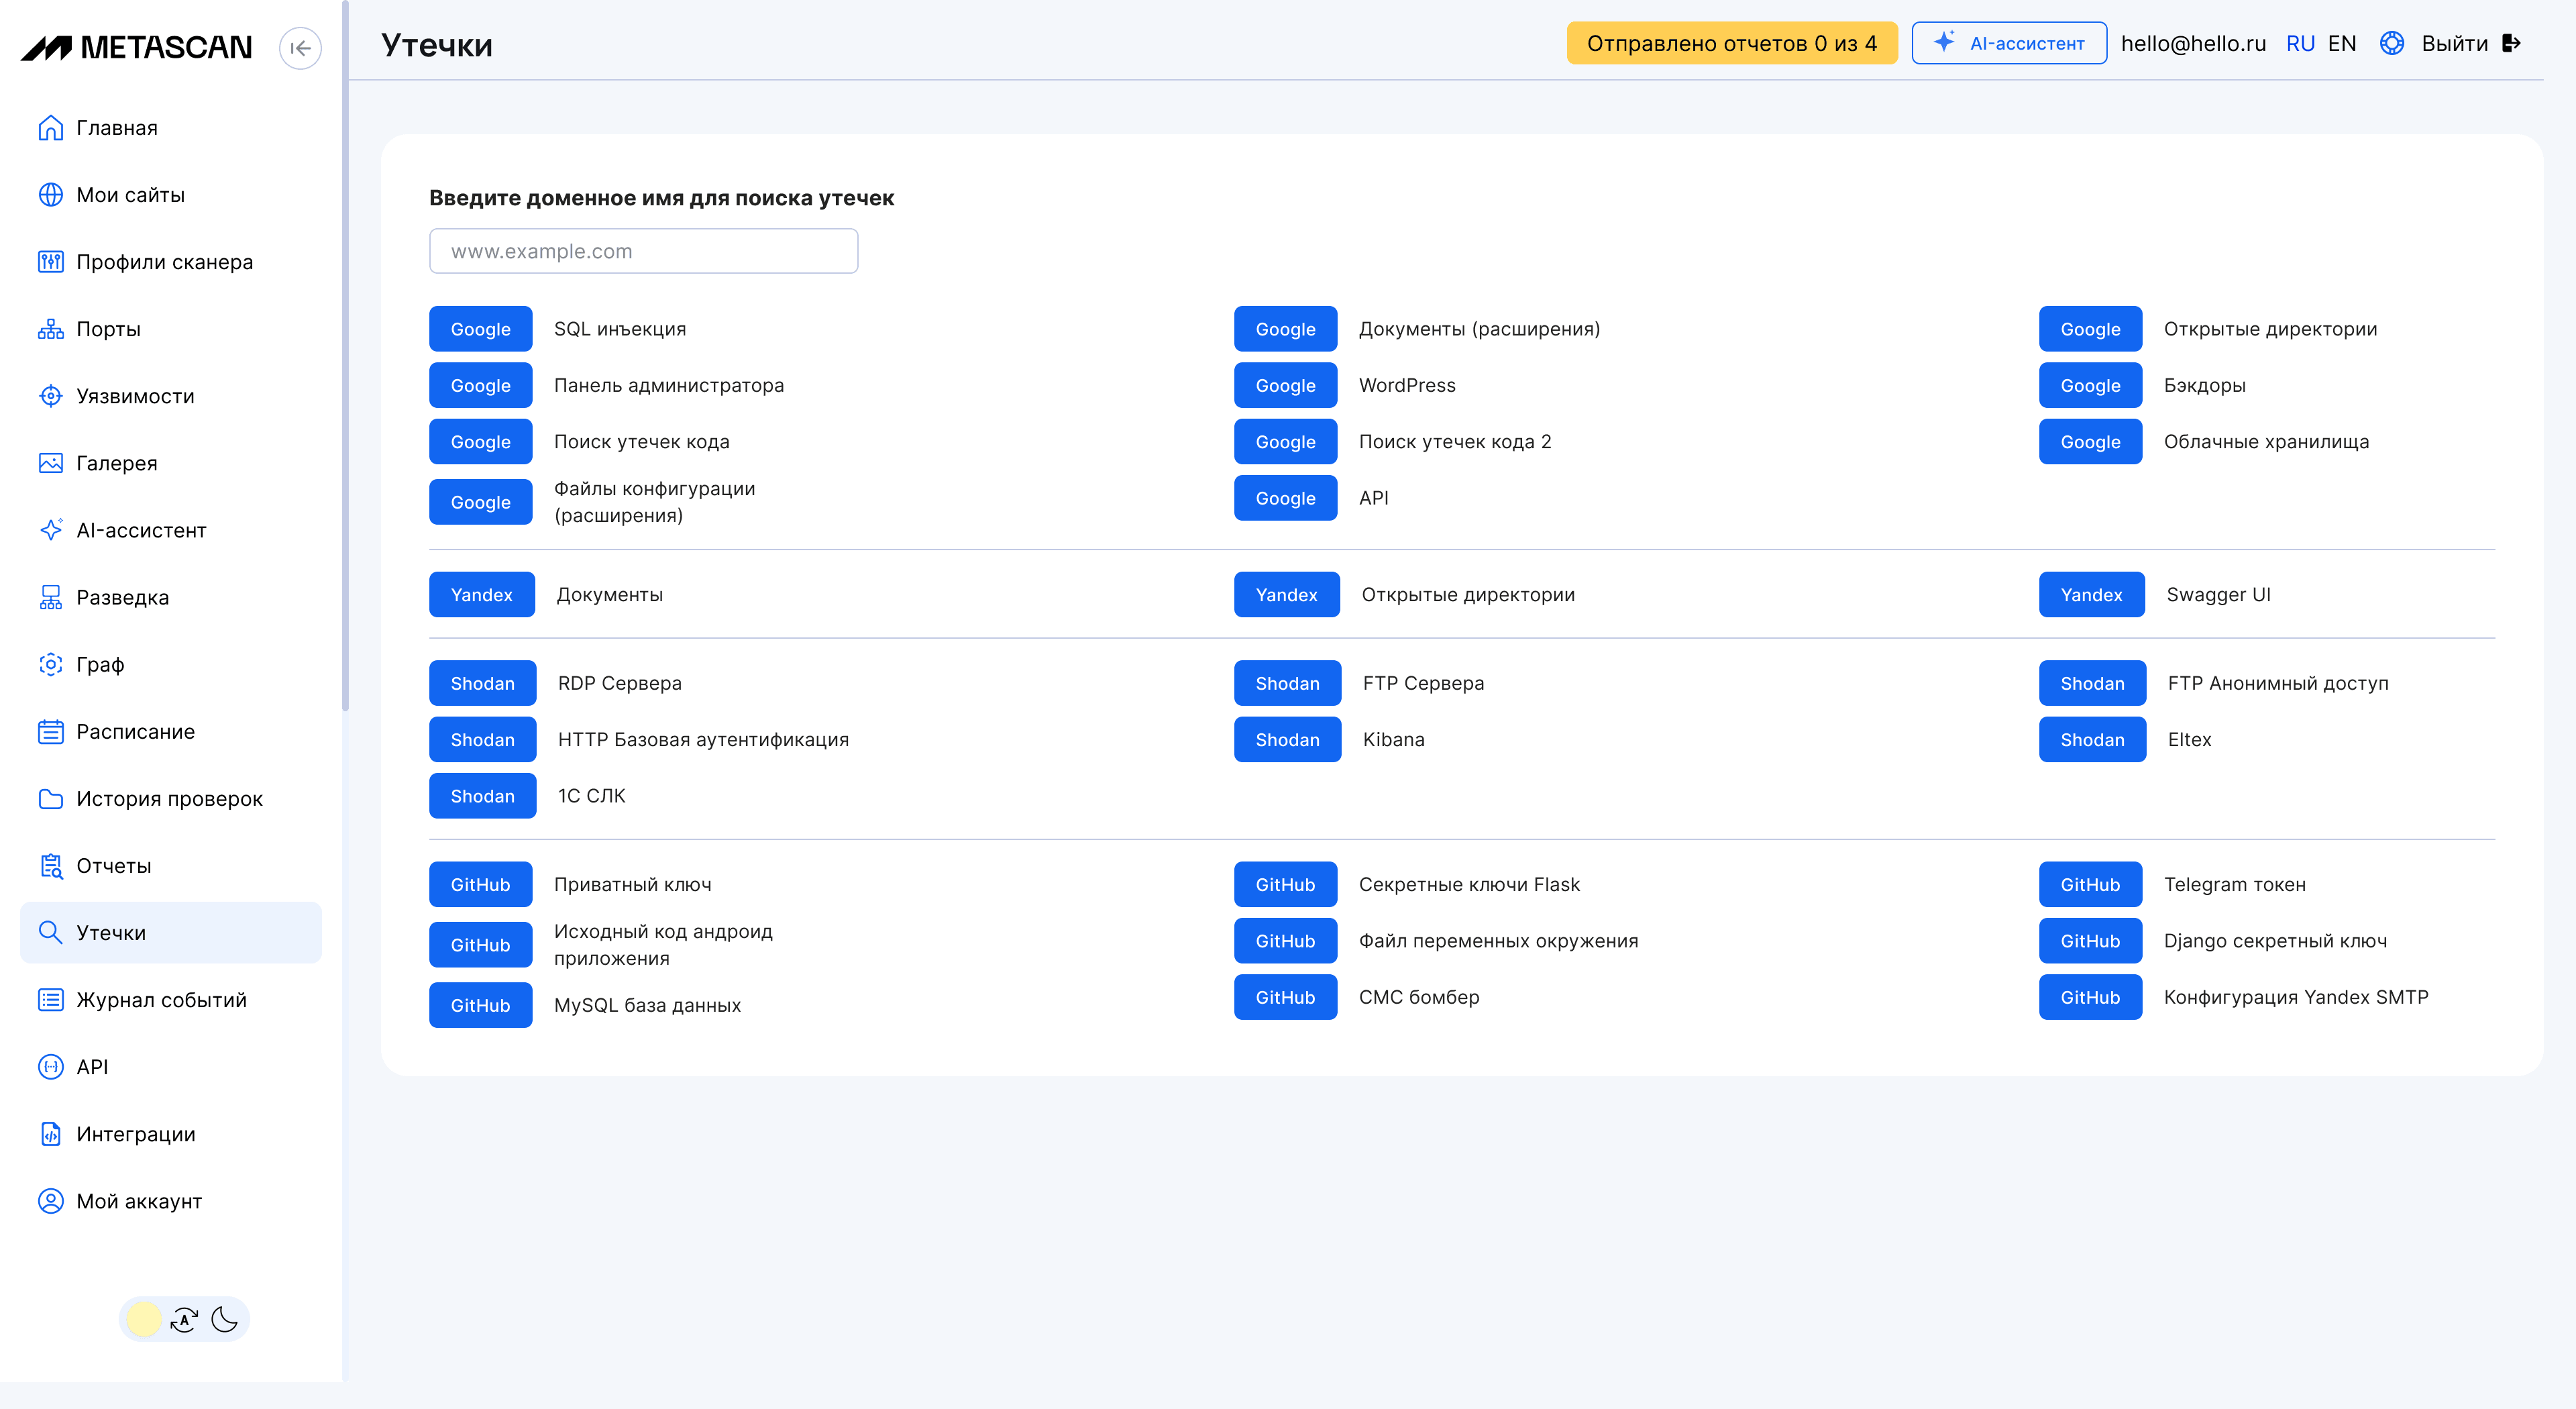Click Shodan button for 1С СЛК
The height and width of the screenshot is (1409, 2576).
pos(482,796)
